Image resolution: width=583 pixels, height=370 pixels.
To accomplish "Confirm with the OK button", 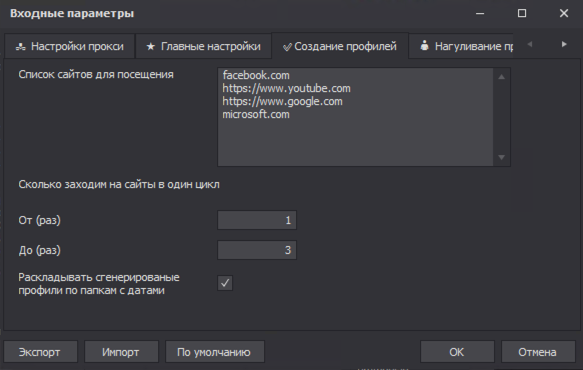I will click(457, 352).
